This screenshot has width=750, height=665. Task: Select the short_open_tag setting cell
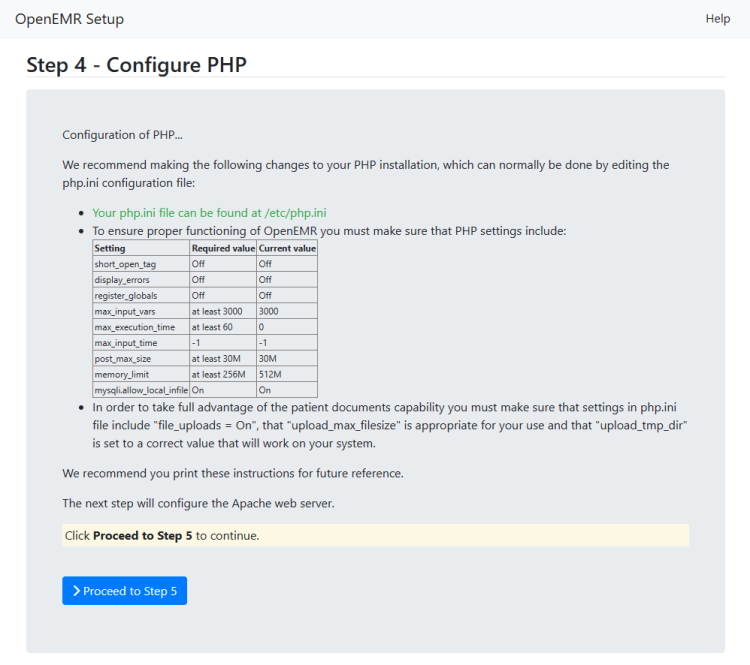[141, 264]
